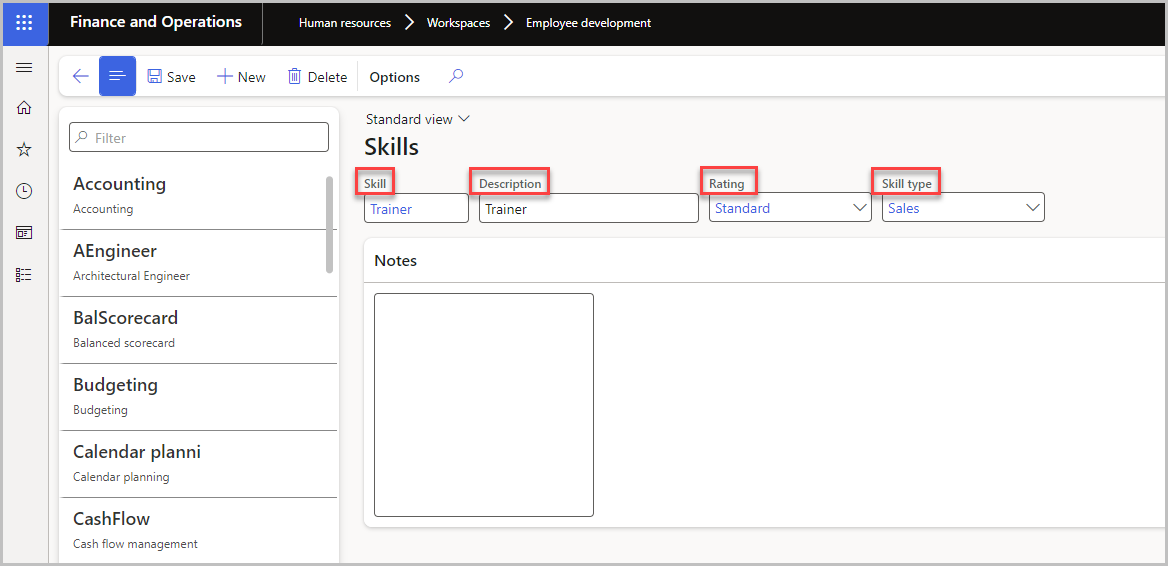Open the Rating dropdown
Screen dimensions: 1168x566
[790, 208]
